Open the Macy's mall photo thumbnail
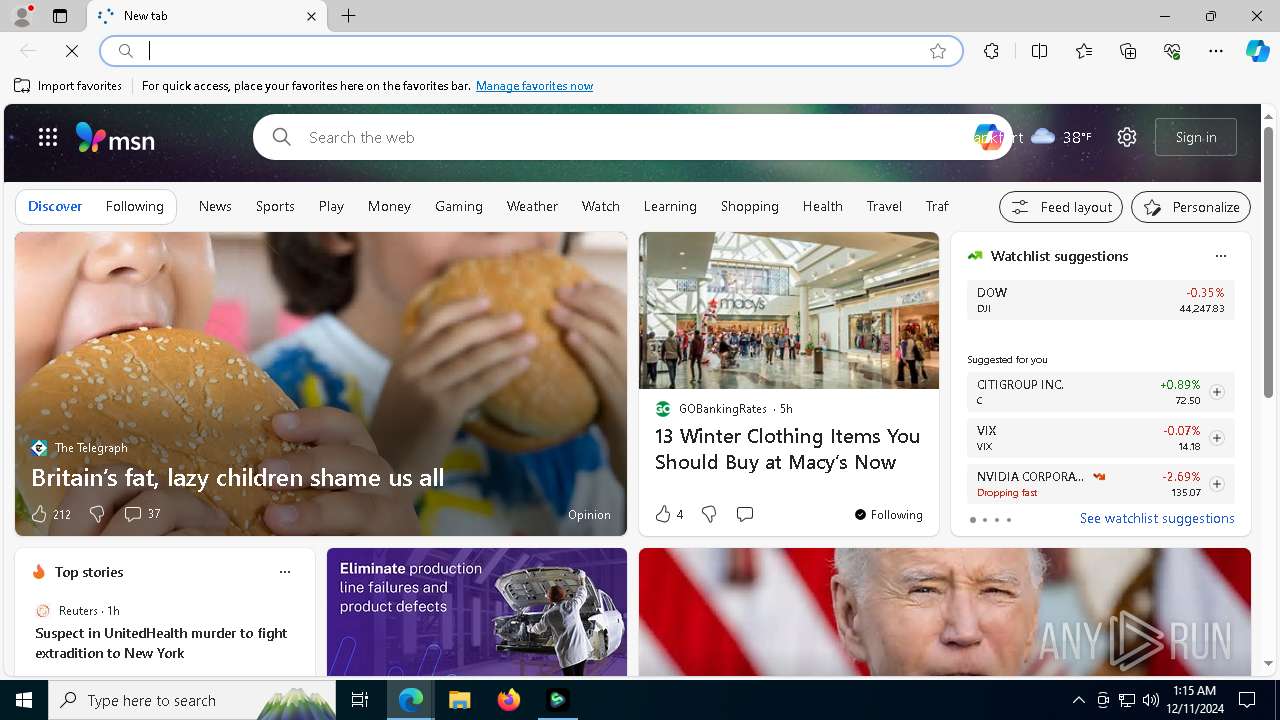Screen dimensions: 1280x720 click(x=789, y=311)
